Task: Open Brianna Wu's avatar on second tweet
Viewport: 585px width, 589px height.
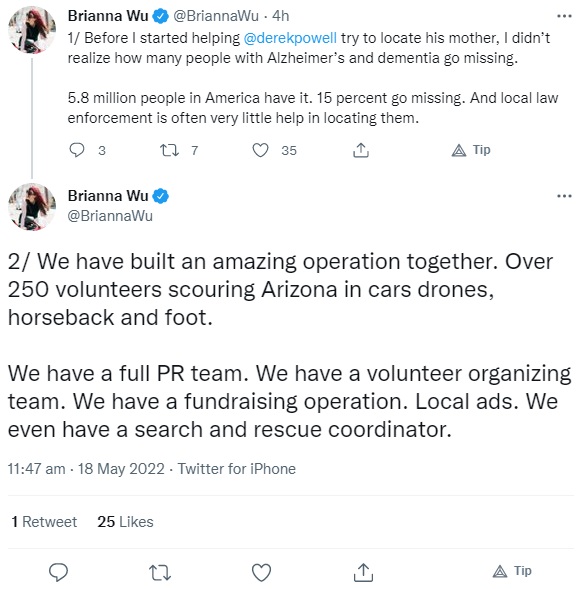Action: pyautogui.click(x=32, y=207)
